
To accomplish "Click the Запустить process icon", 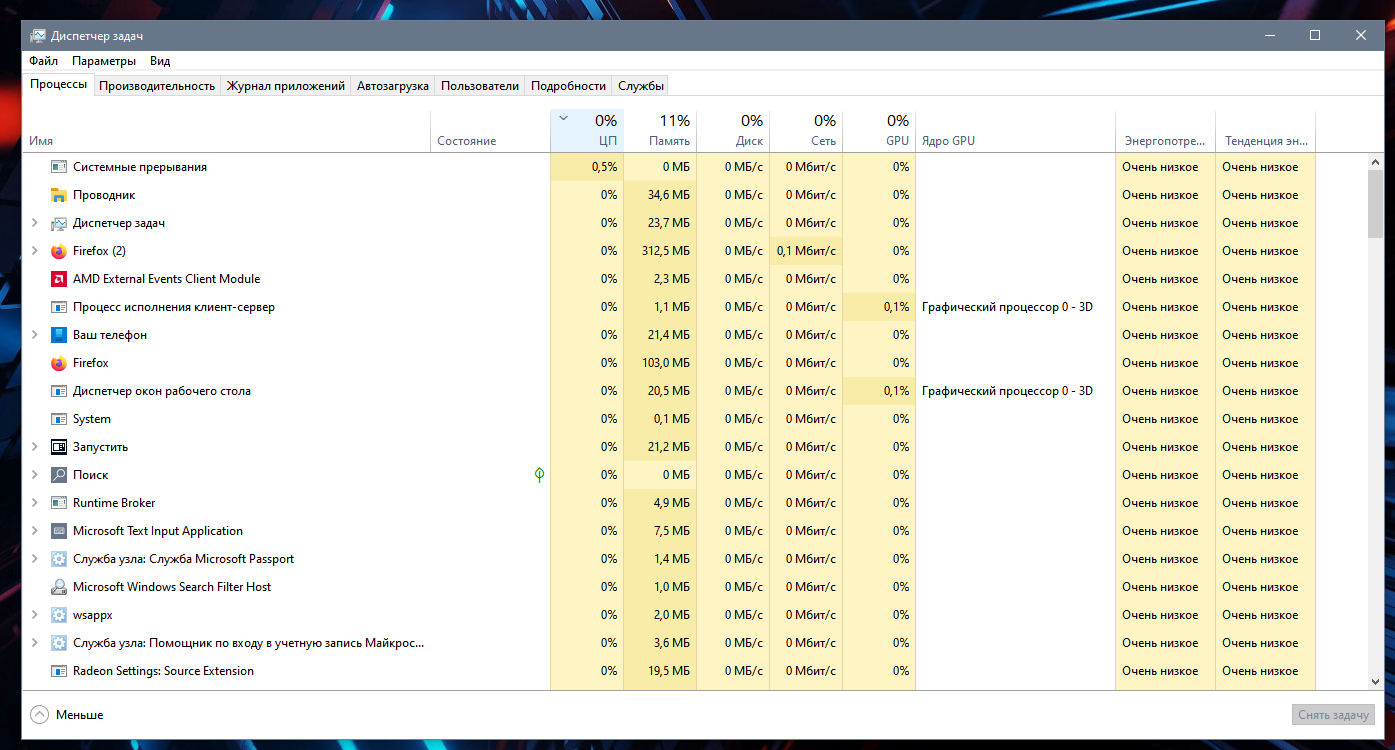I will click(x=58, y=447).
